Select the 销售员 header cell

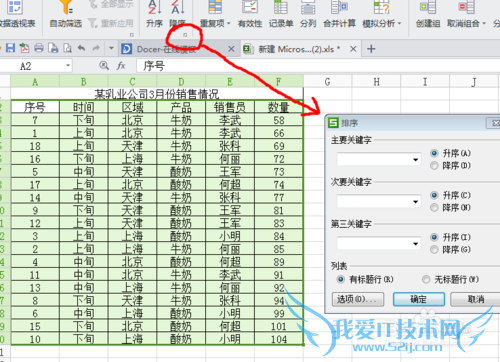click(x=230, y=107)
